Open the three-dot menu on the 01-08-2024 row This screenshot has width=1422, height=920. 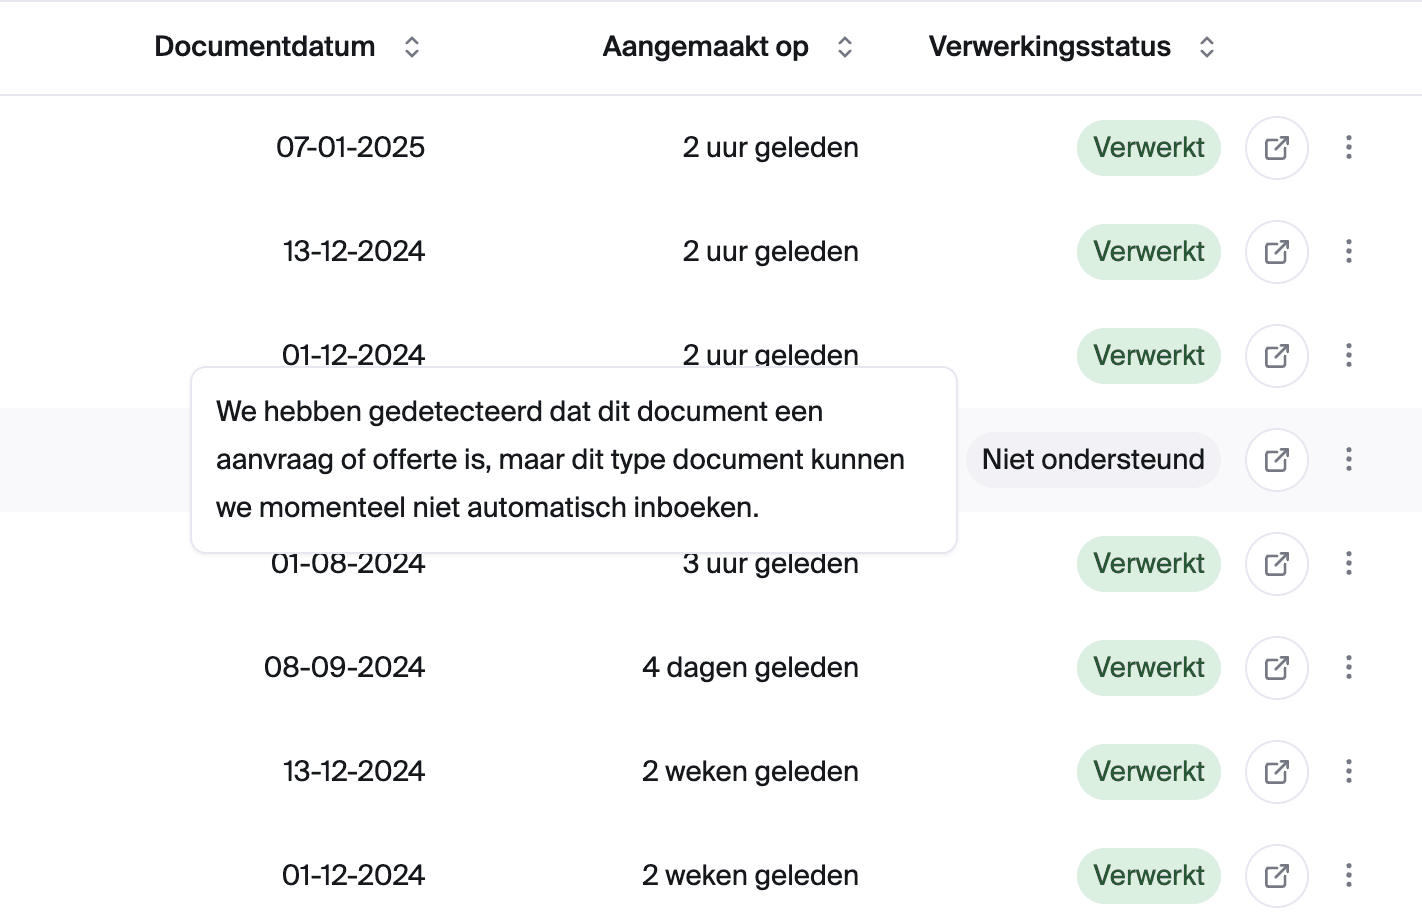click(x=1348, y=563)
